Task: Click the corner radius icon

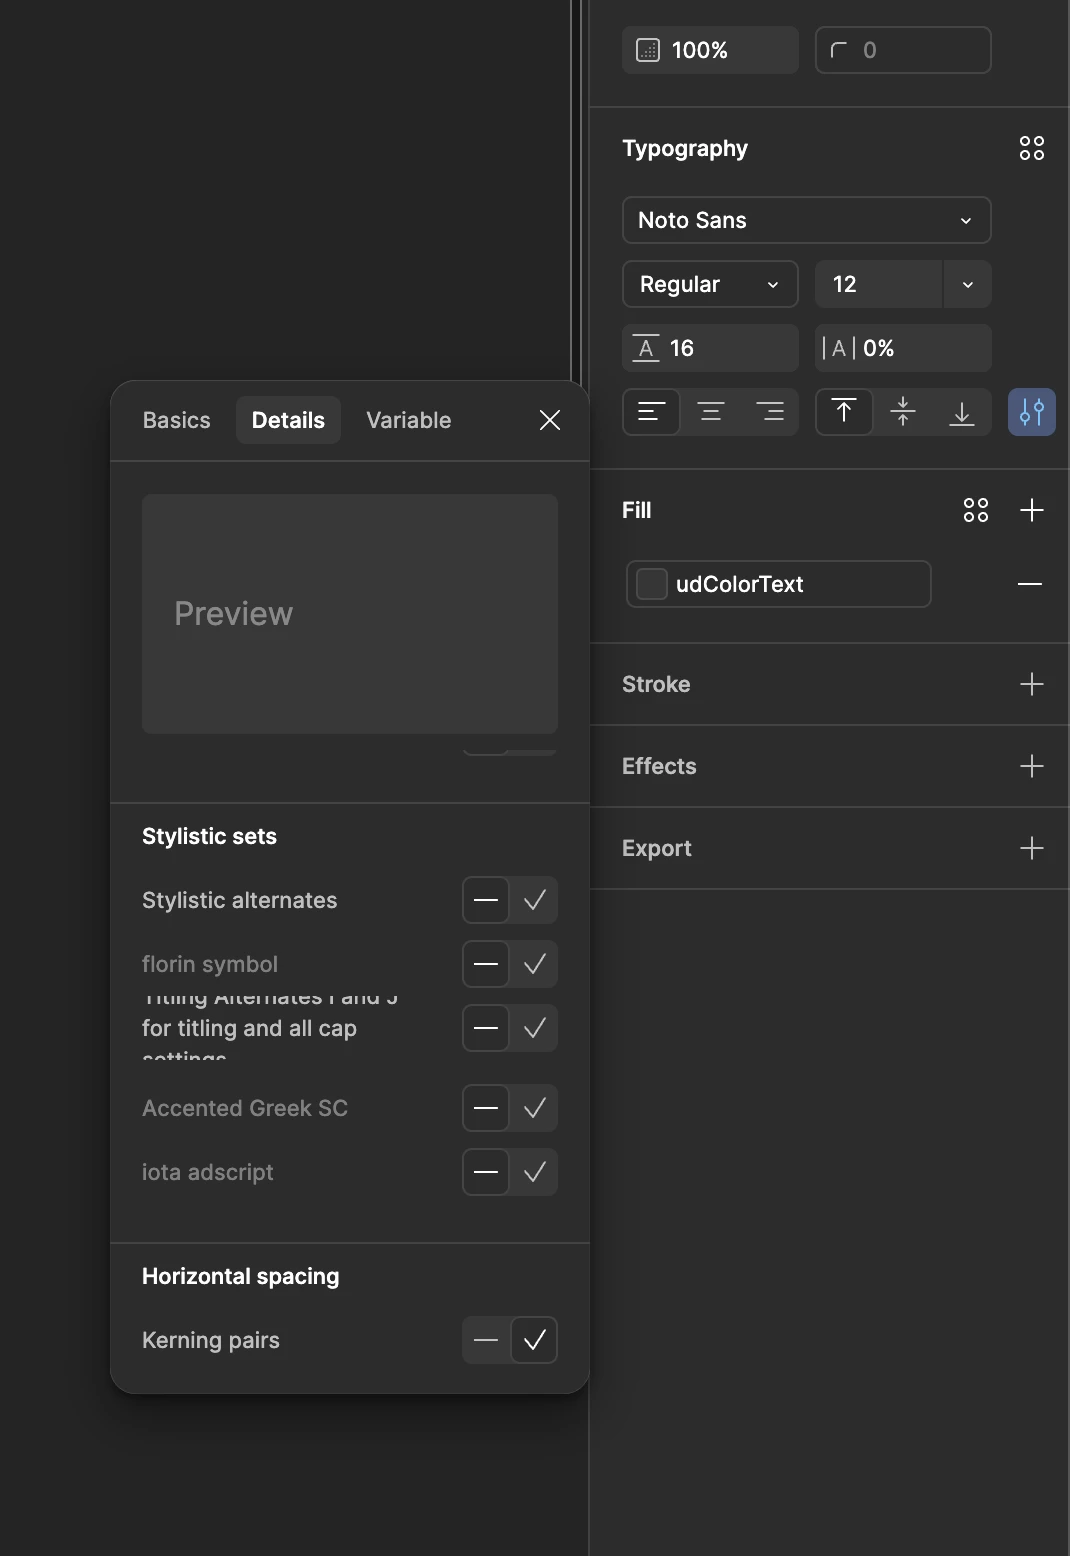Action: click(x=840, y=50)
